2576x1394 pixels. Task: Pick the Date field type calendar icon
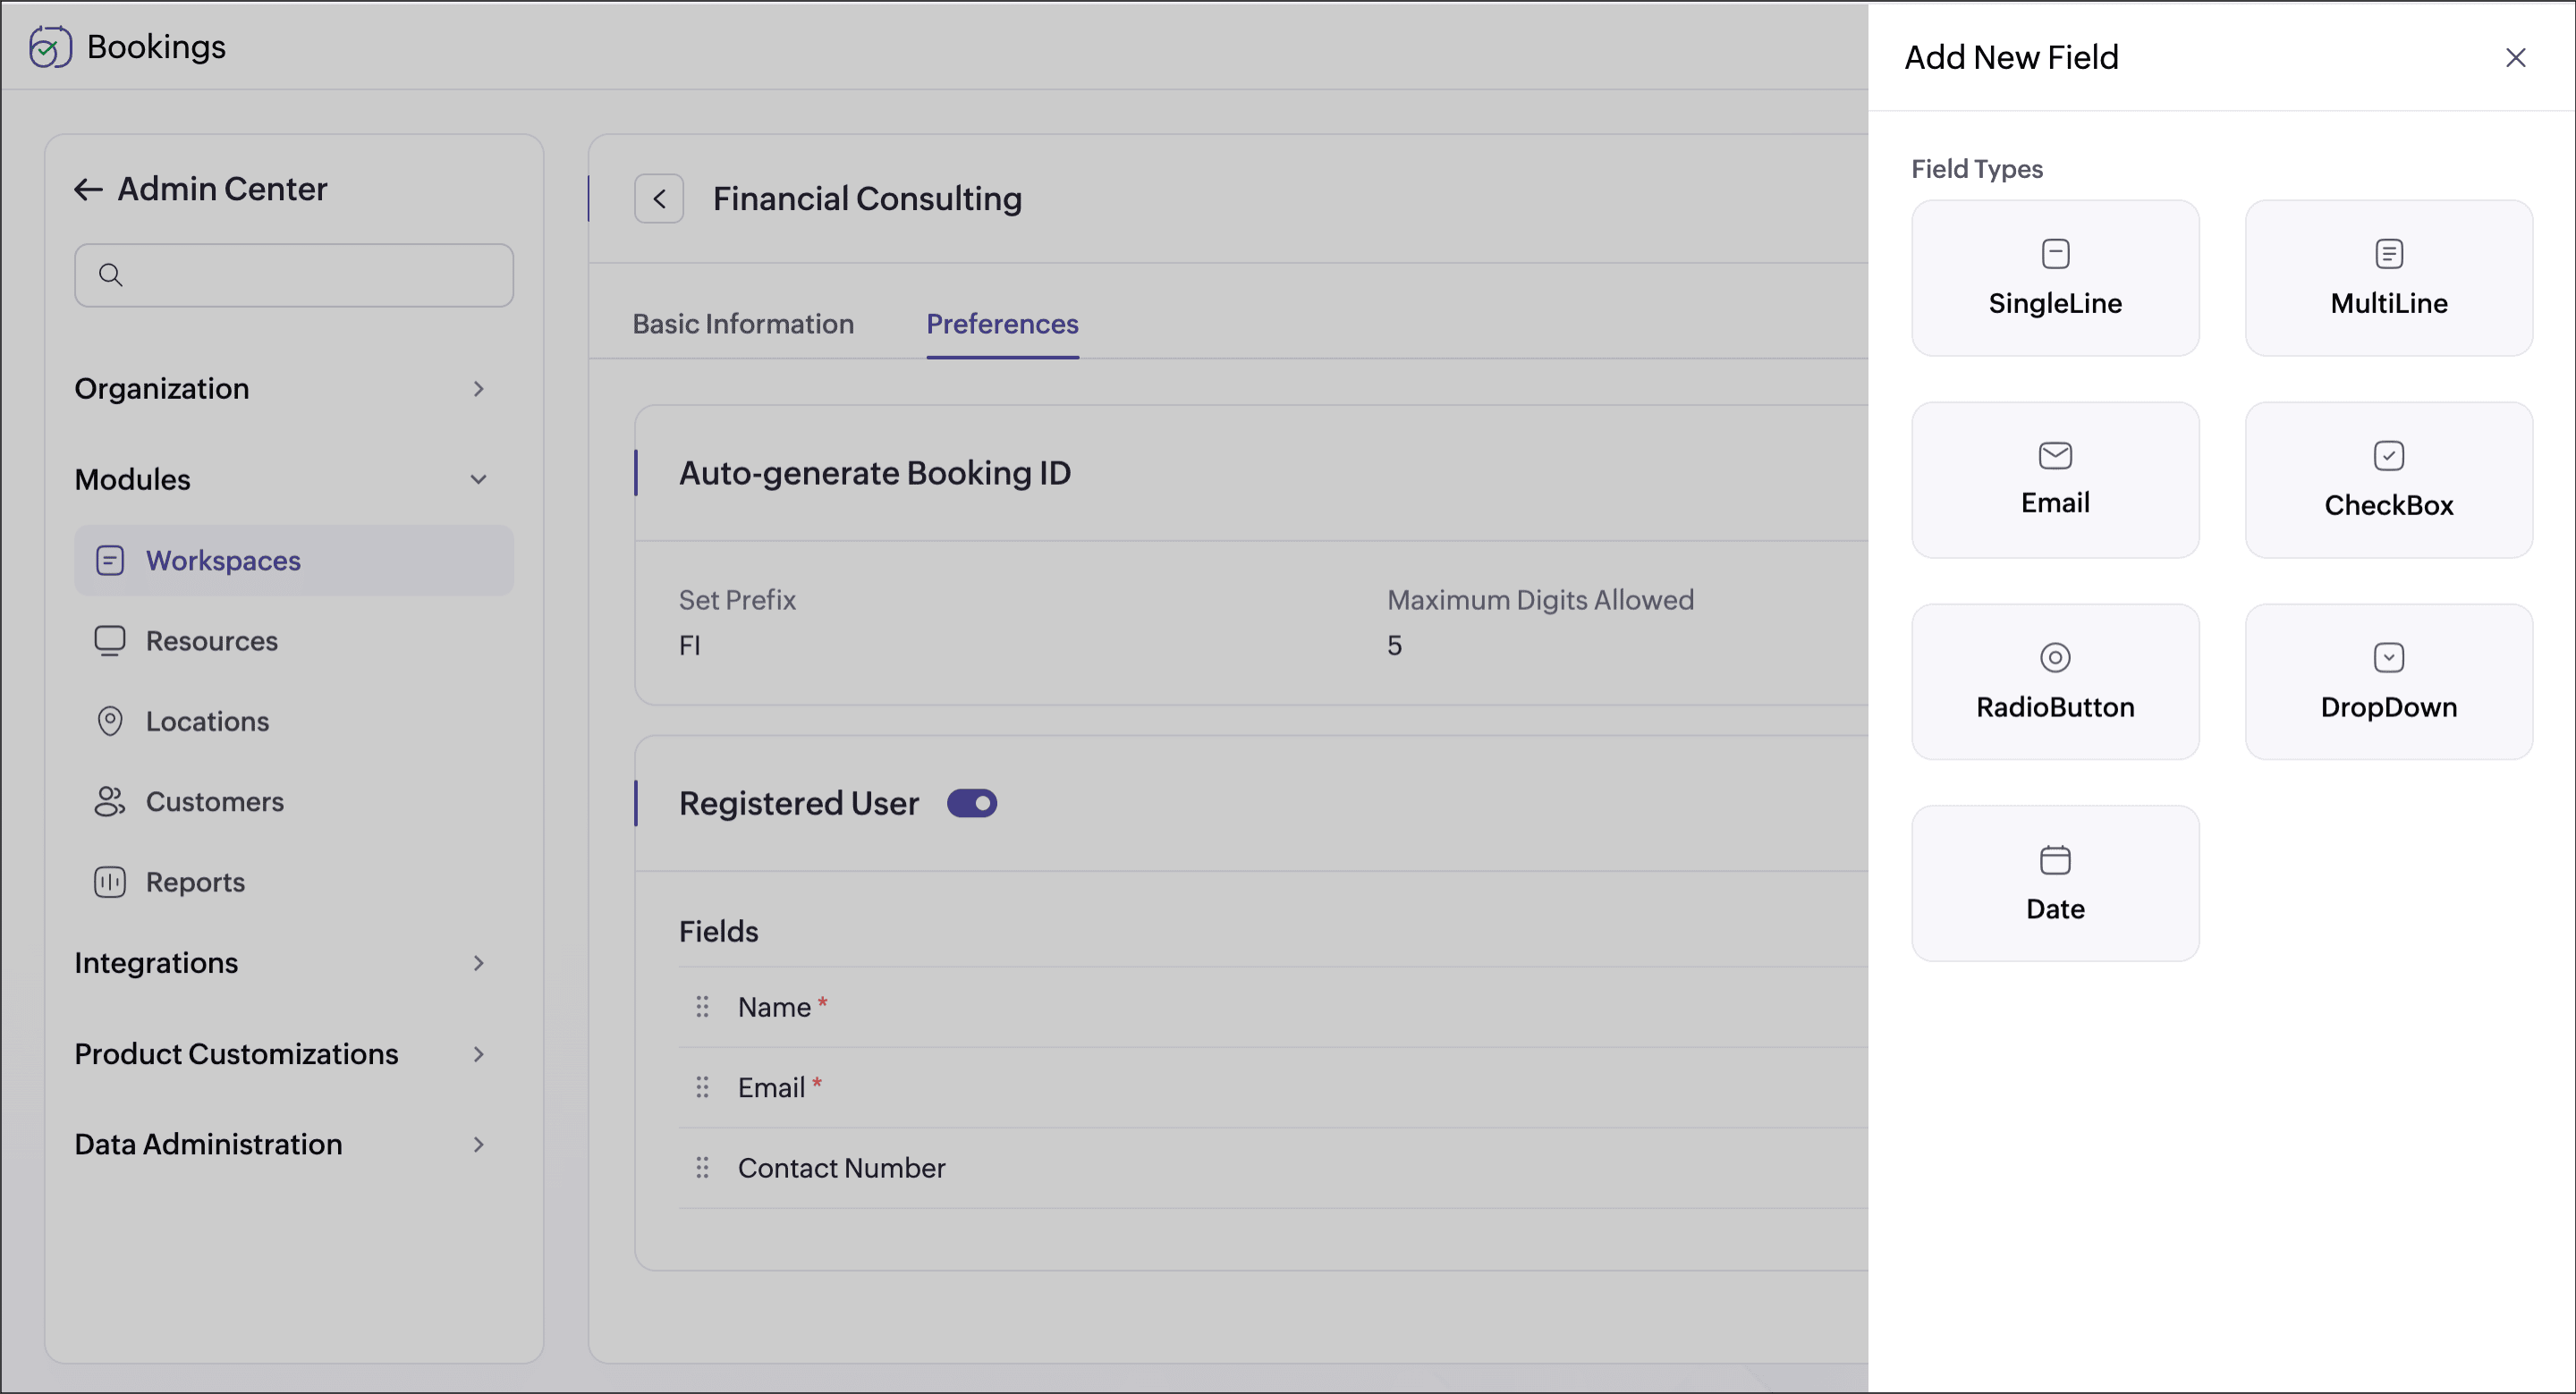[x=2054, y=860]
